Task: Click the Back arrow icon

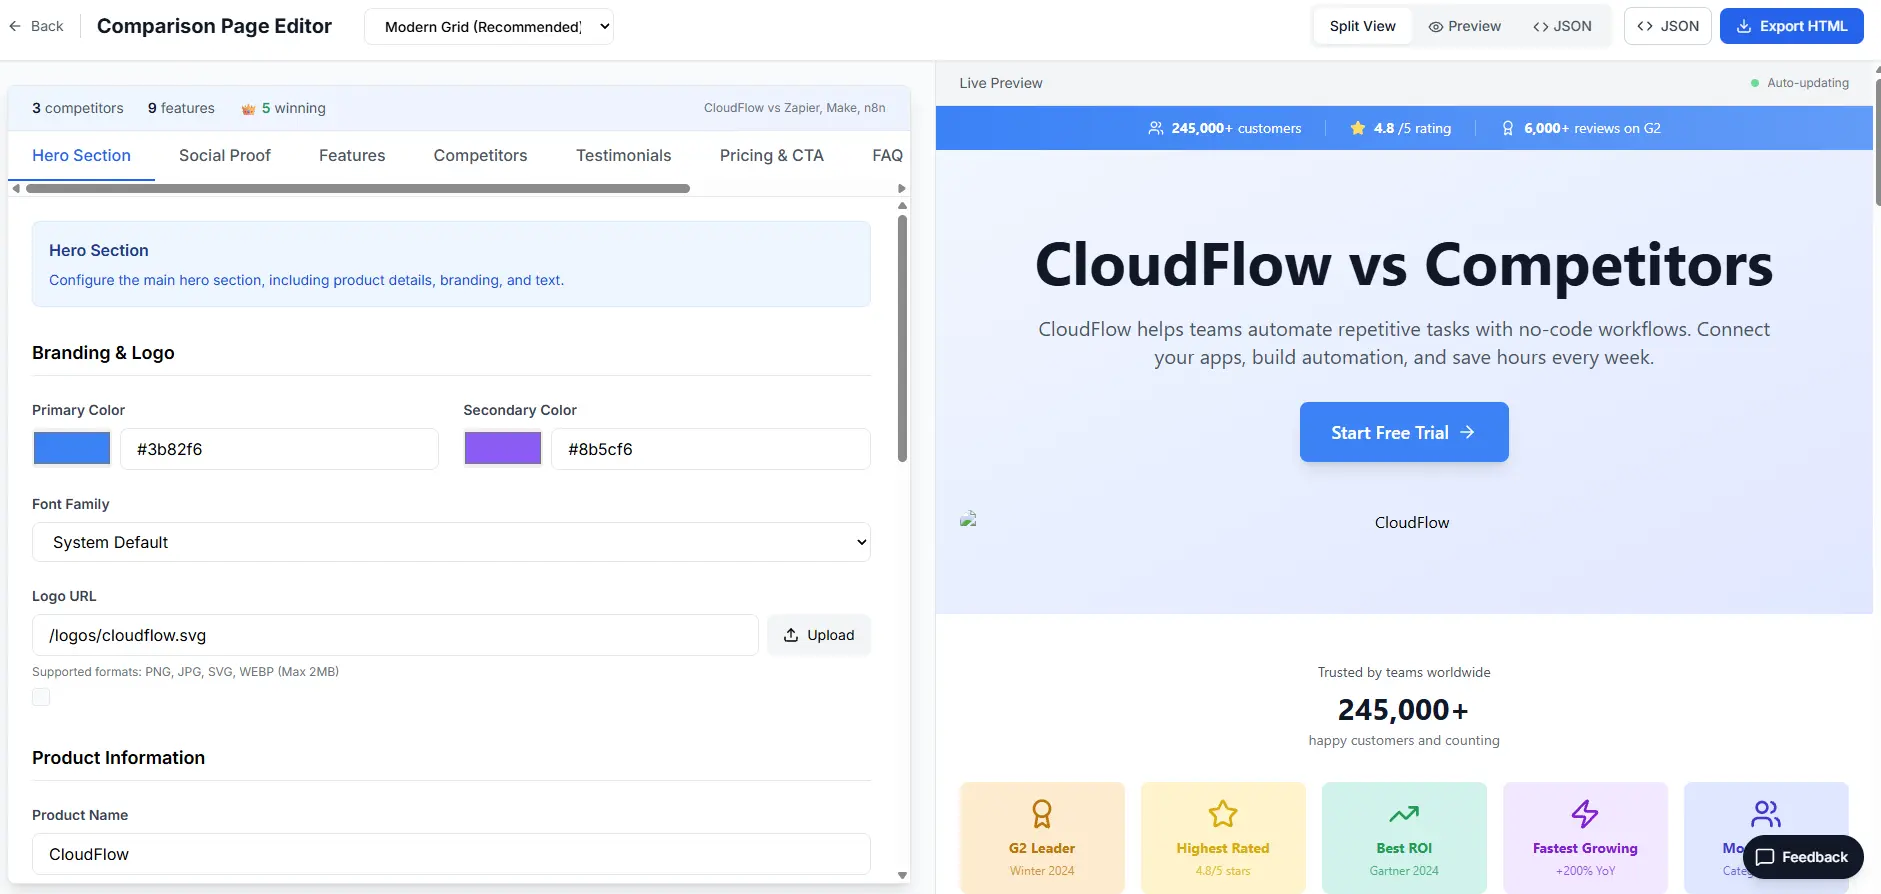Action: click(15, 26)
